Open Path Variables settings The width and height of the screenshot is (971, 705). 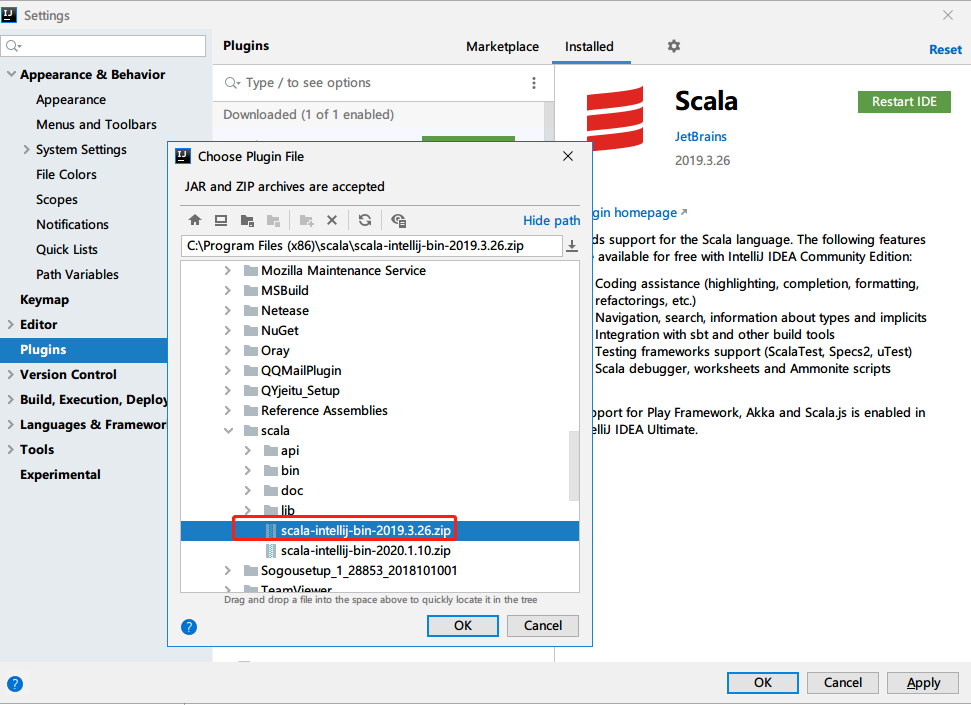coord(77,274)
